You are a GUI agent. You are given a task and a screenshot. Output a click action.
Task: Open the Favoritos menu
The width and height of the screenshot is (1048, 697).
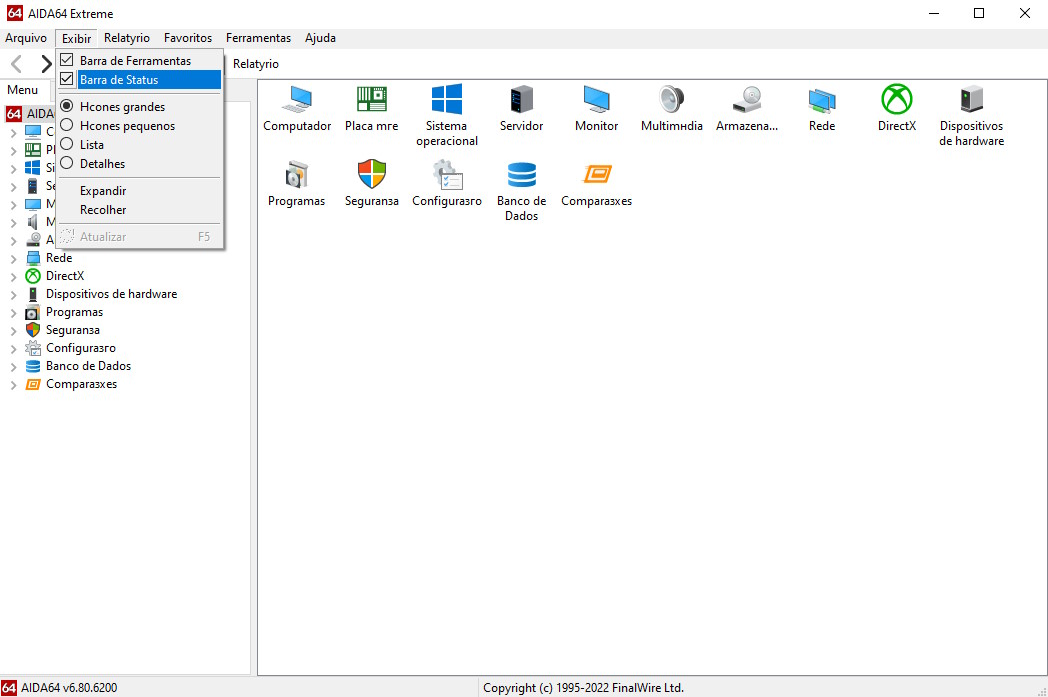pyautogui.click(x=188, y=38)
